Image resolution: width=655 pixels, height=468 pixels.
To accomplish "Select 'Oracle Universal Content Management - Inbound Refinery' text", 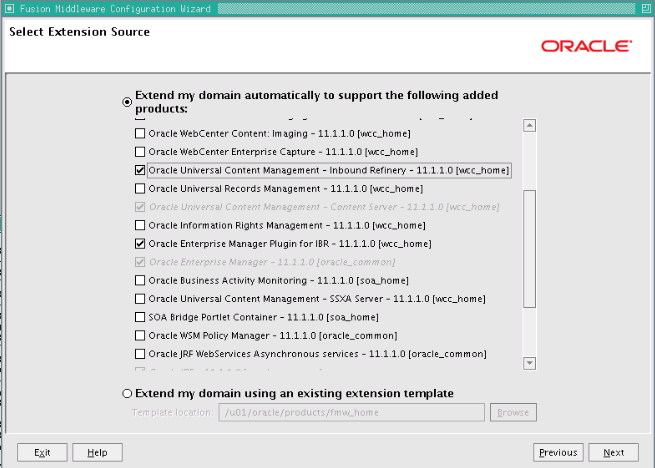I will coord(329,170).
